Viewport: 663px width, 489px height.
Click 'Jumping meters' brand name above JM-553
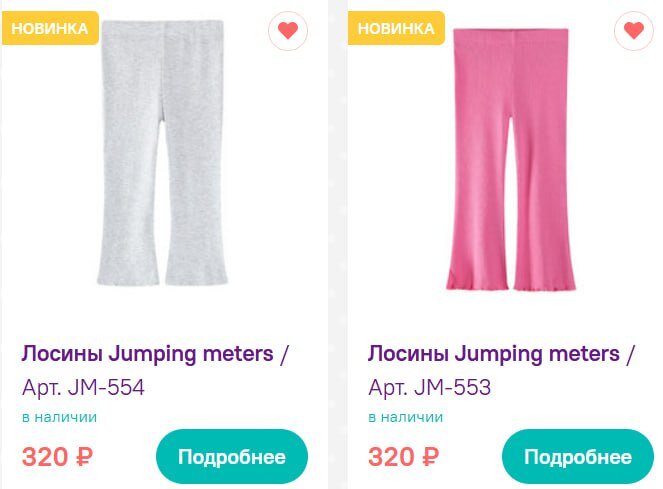click(x=535, y=354)
